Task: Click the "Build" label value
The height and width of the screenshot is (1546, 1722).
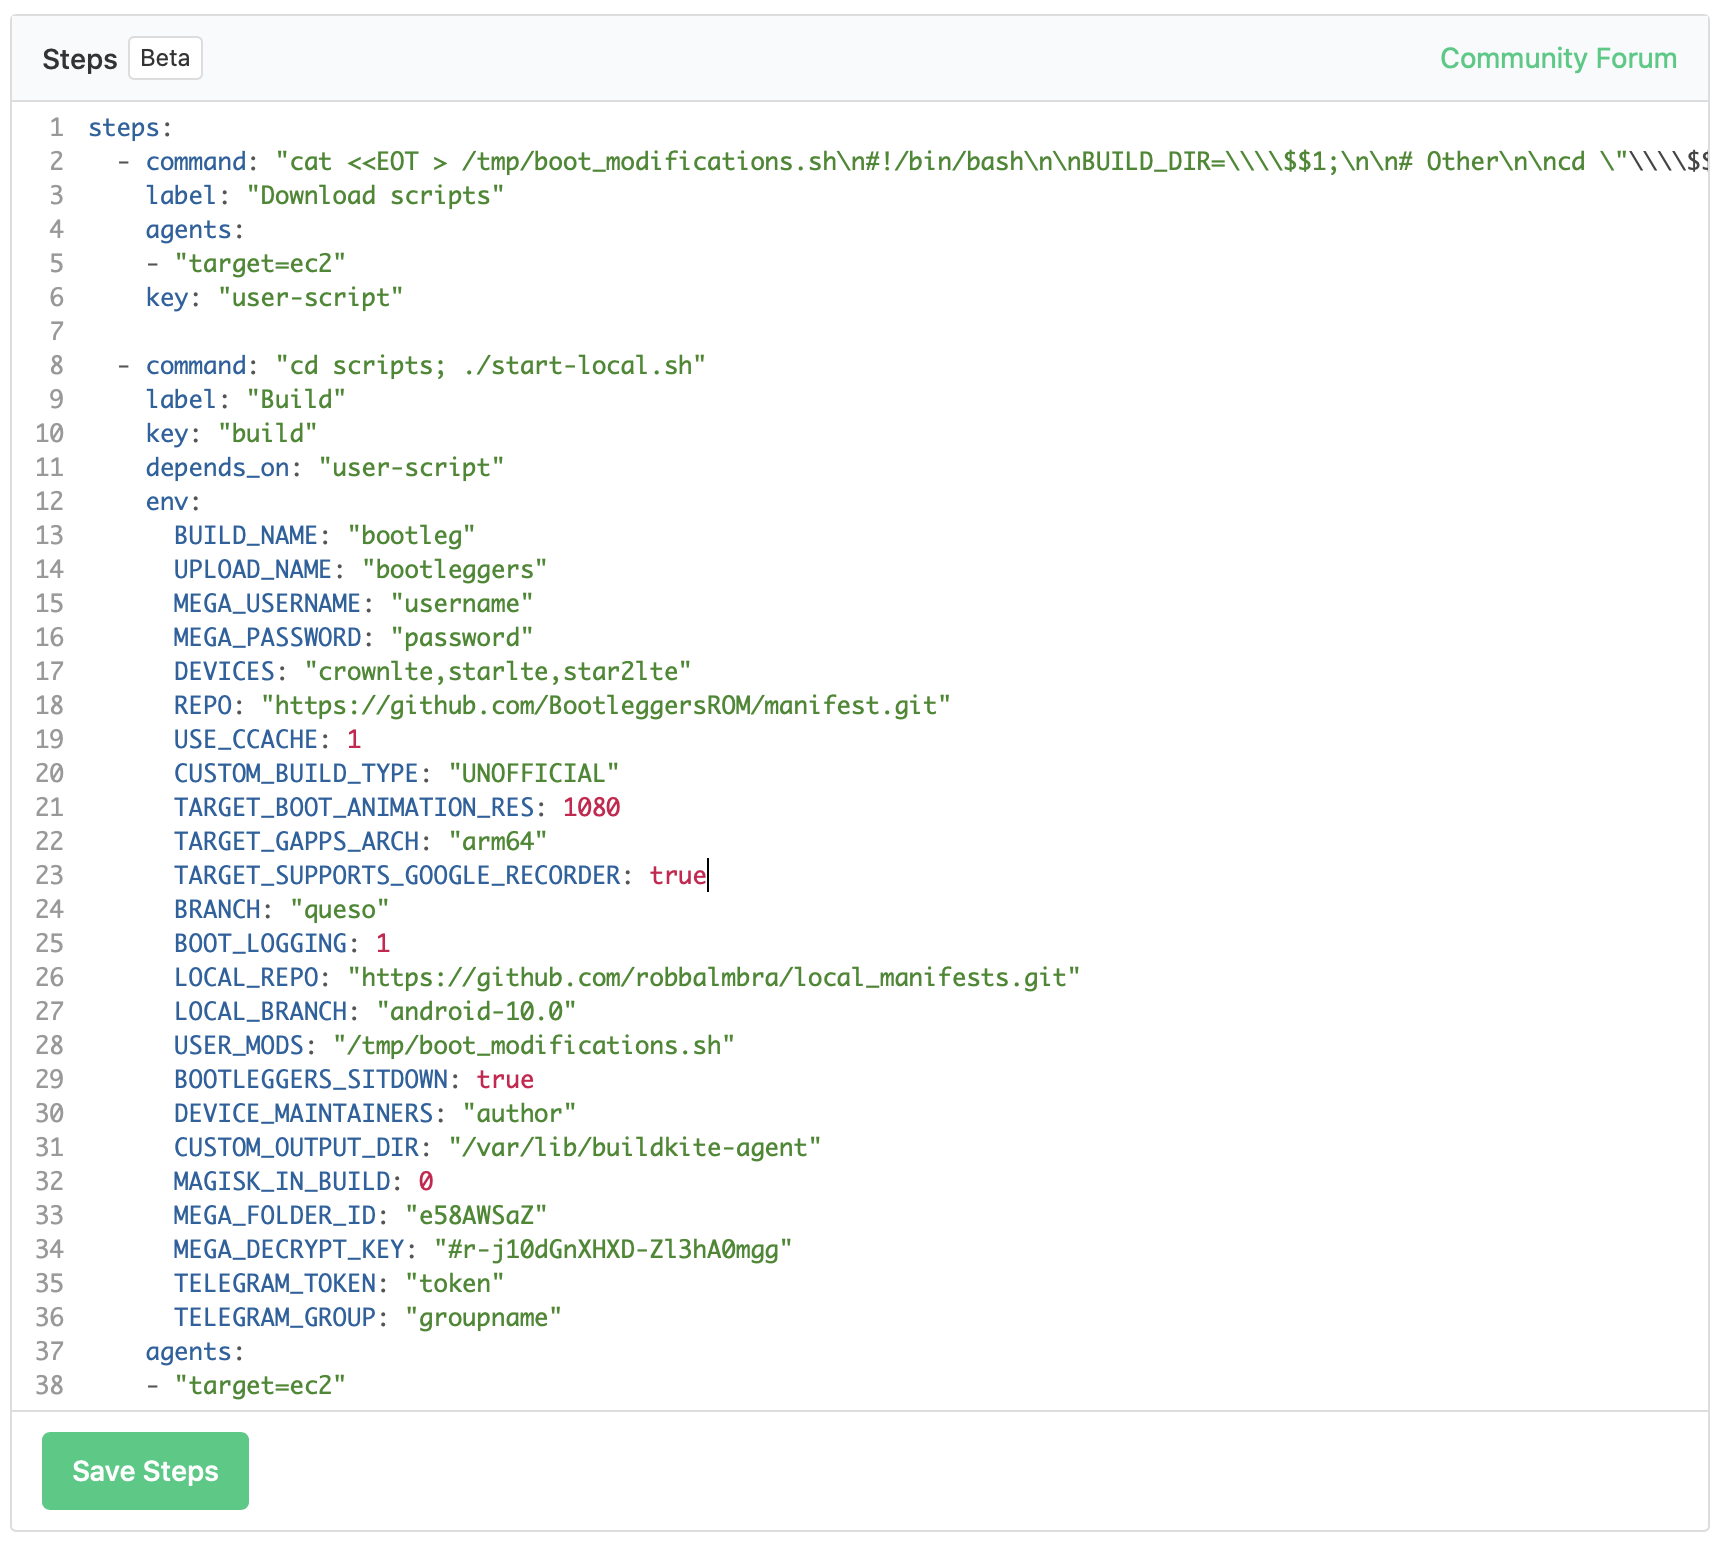Action: point(296,400)
